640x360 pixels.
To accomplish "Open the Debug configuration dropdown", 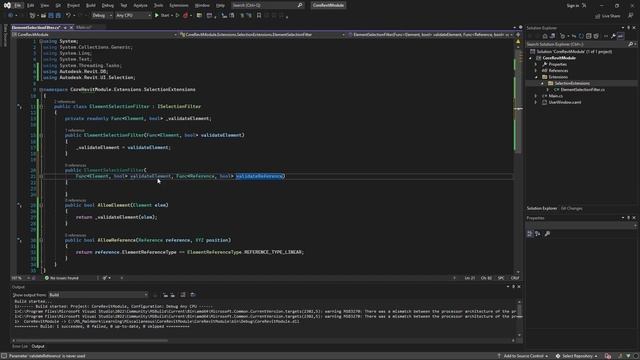I will 102,16.
